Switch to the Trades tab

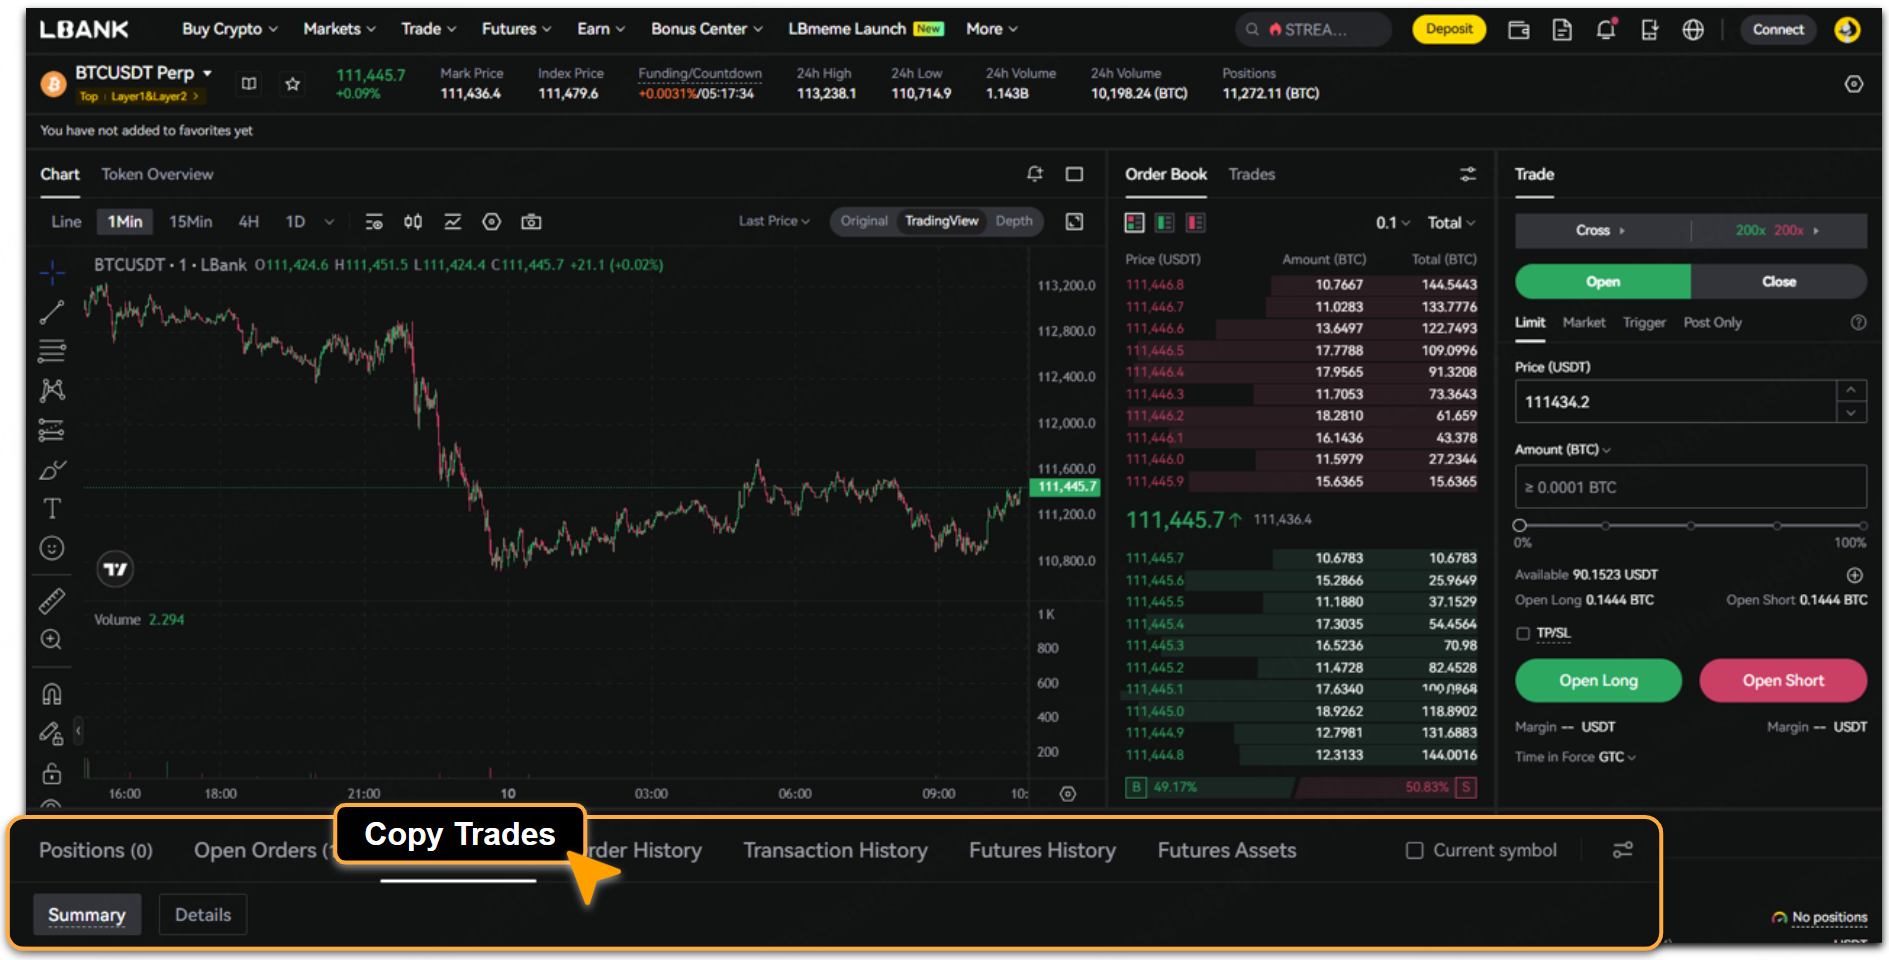(x=1251, y=174)
